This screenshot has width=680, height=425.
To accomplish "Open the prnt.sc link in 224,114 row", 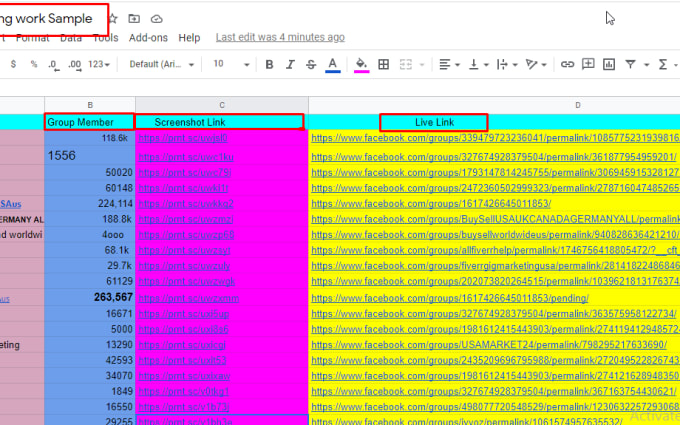I will point(186,203).
